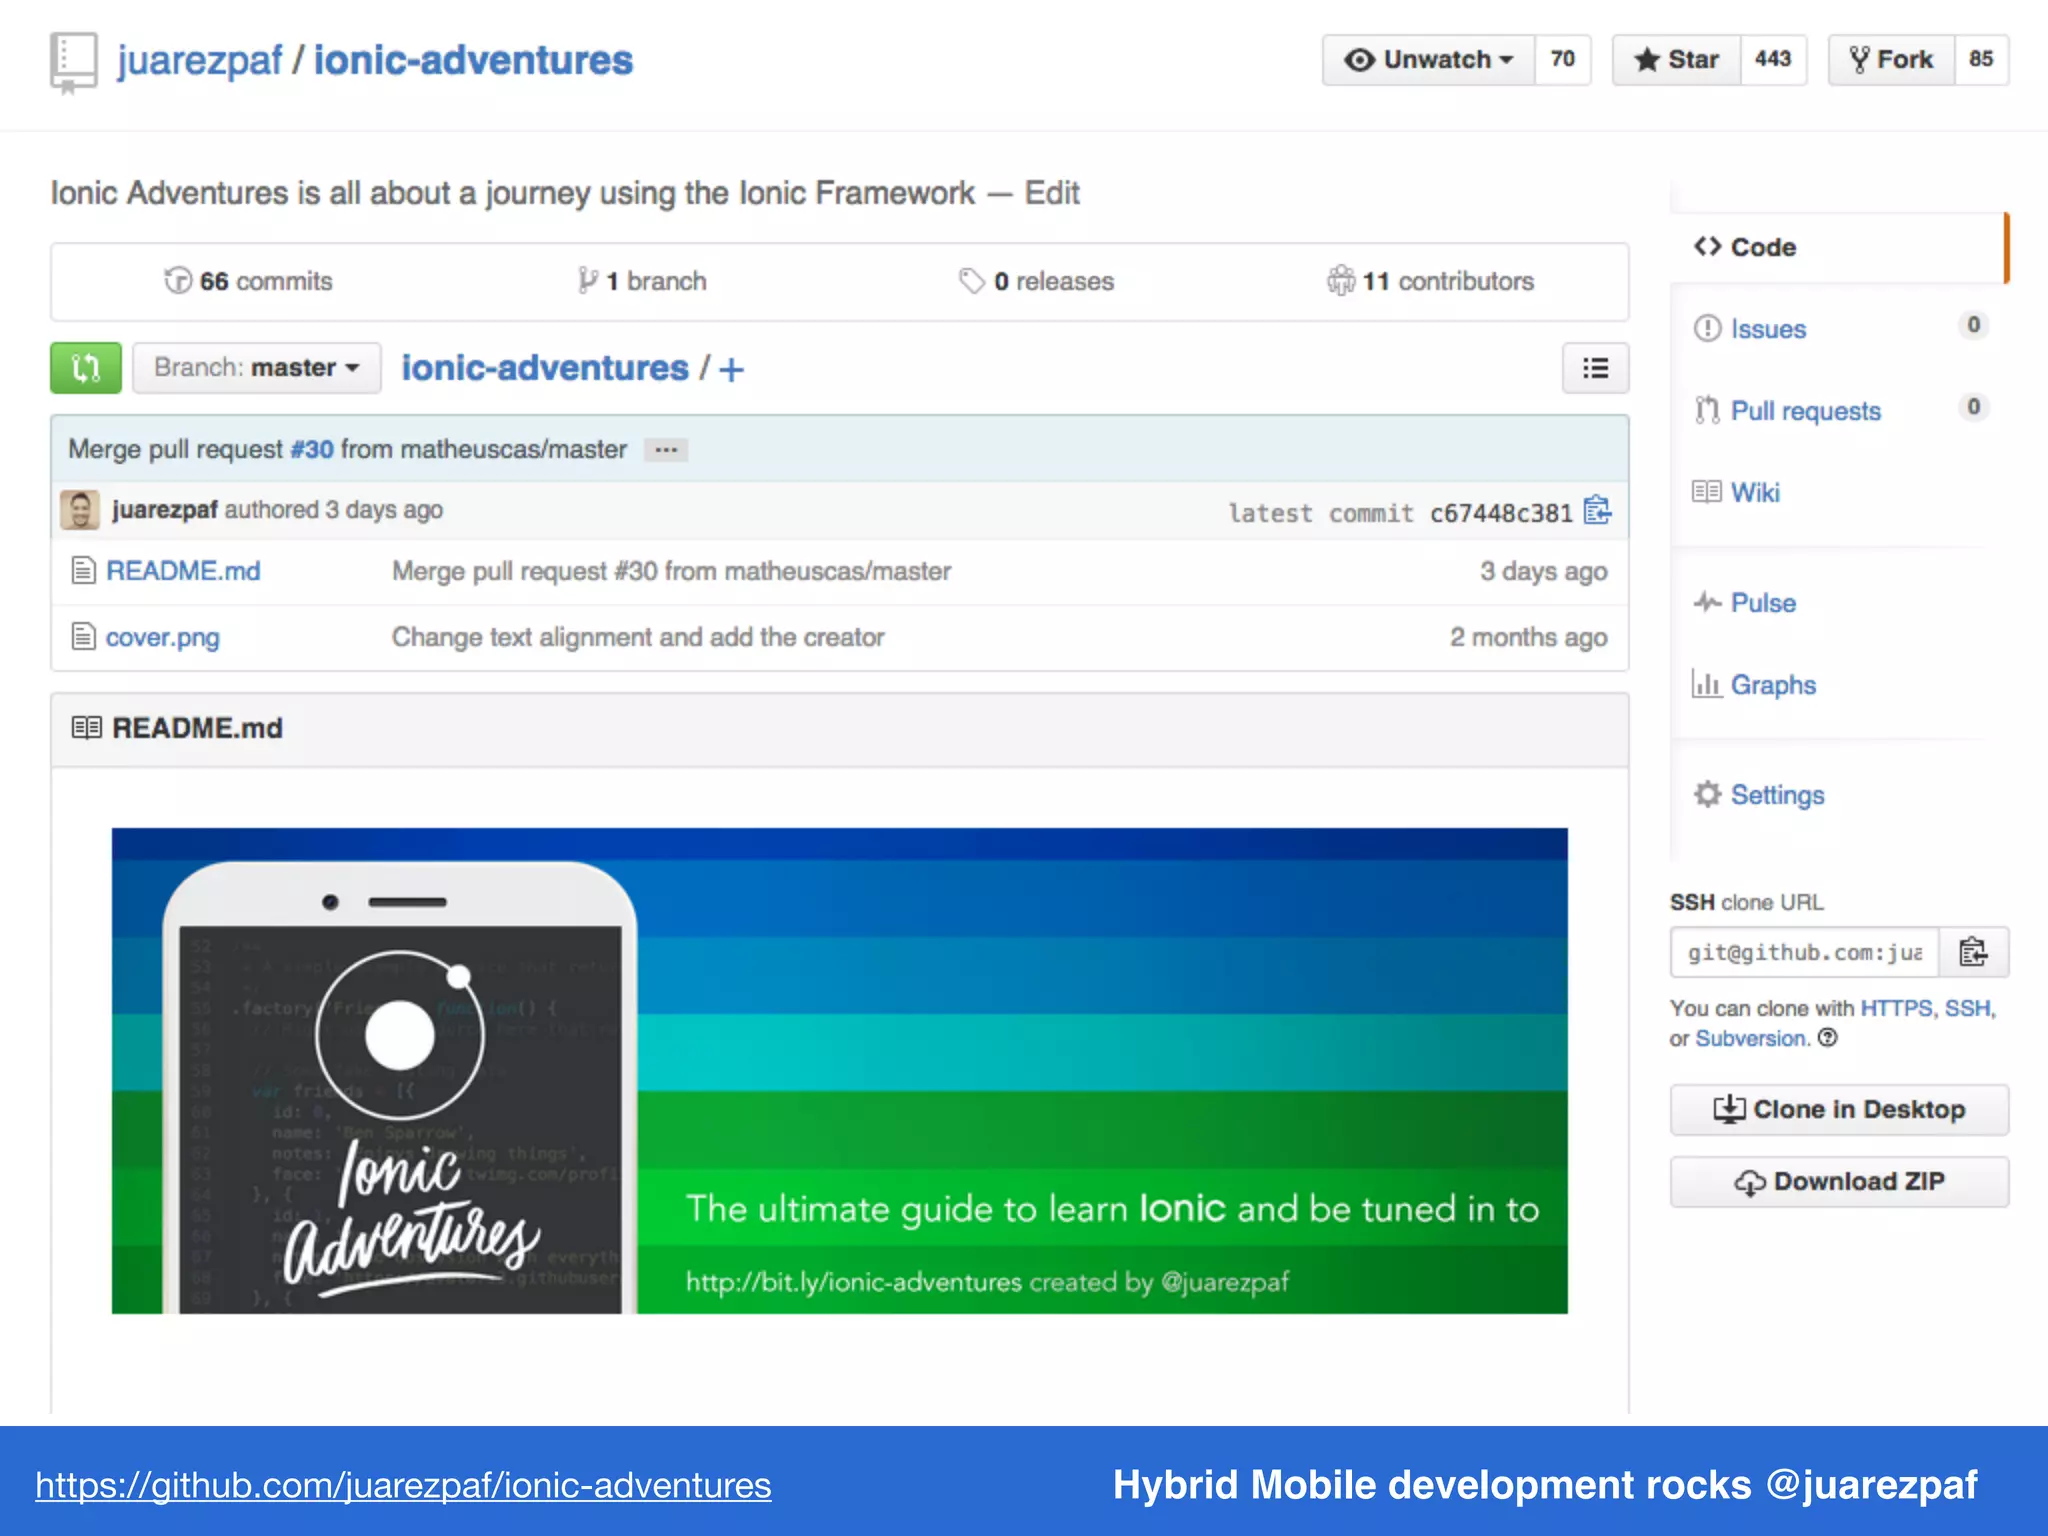Expand the commit message ellipsis

[x=666, y=450]
